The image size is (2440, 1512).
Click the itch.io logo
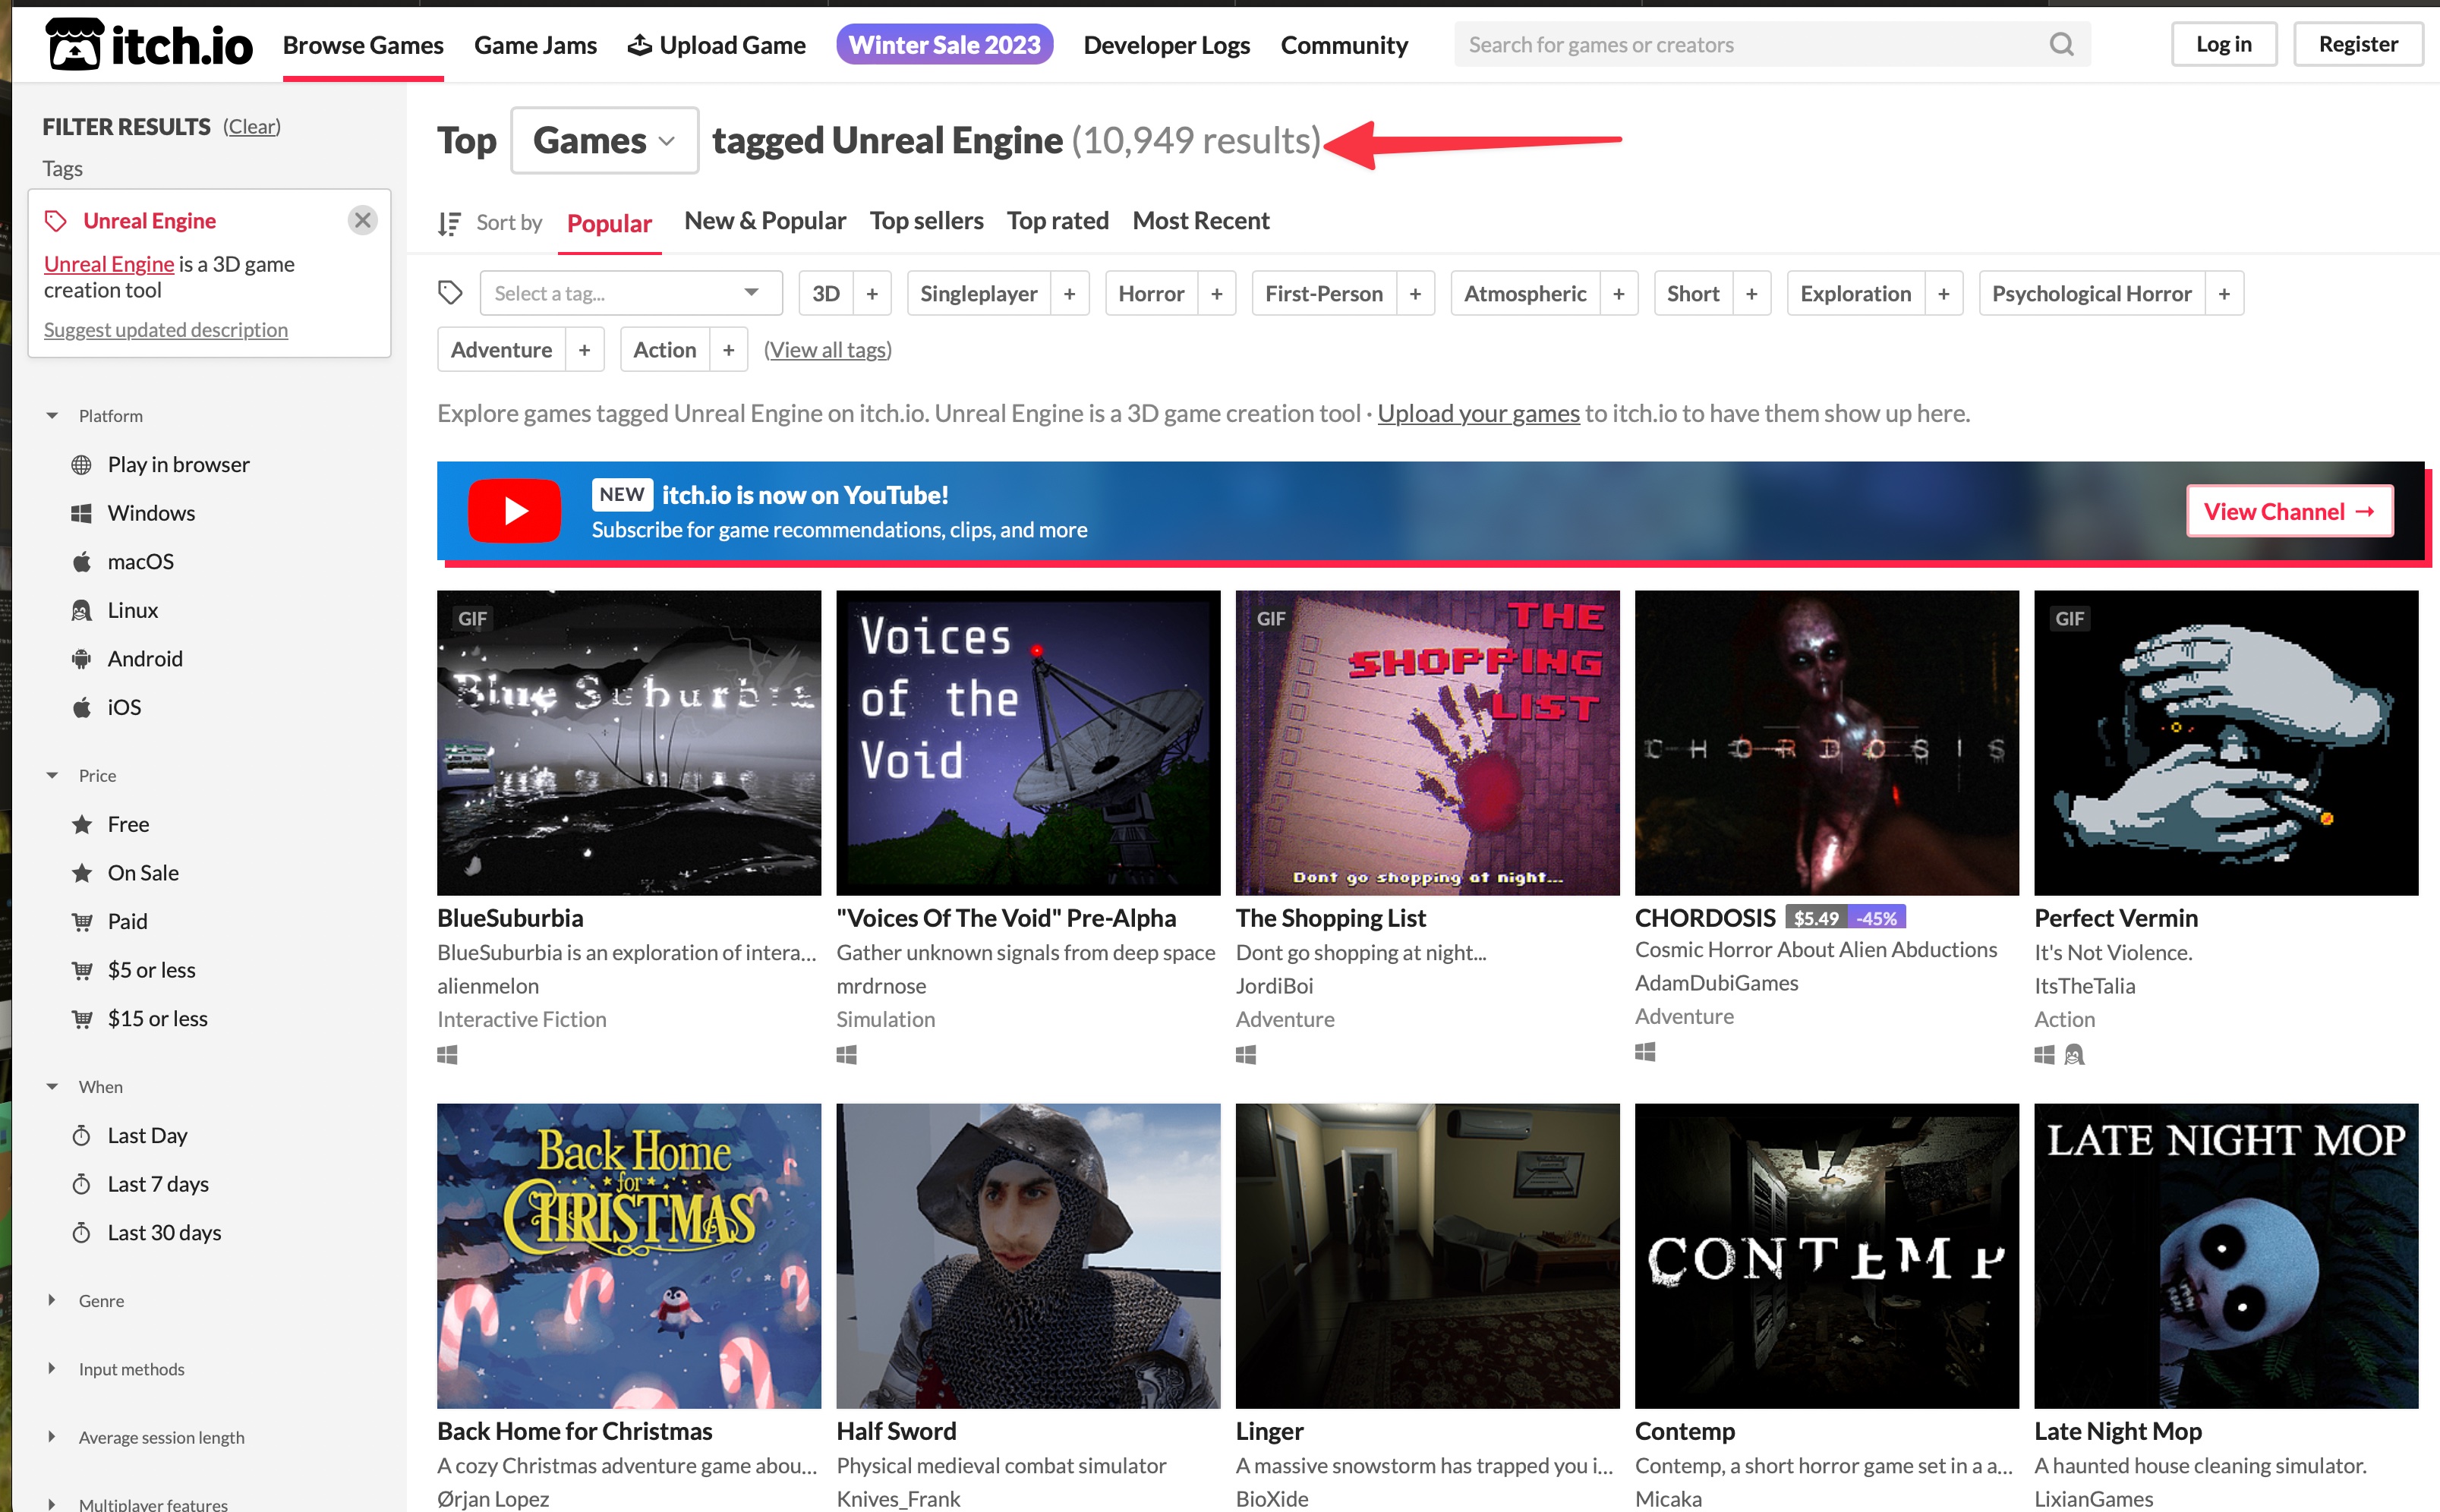coord(149,44)
